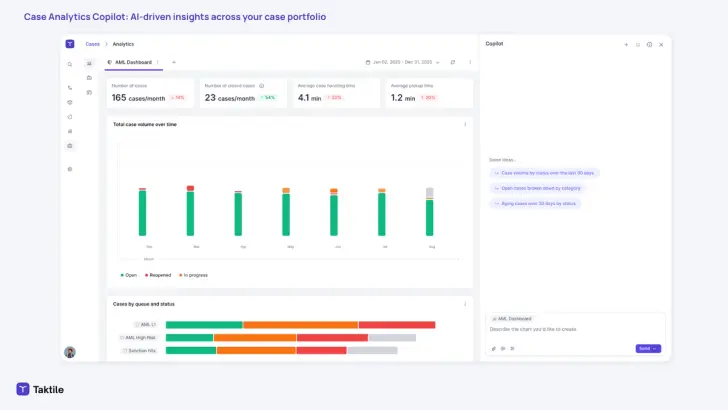This screenshot has height=410, width=728.
Task: Open search from the left sidebar
Action: 70,65
